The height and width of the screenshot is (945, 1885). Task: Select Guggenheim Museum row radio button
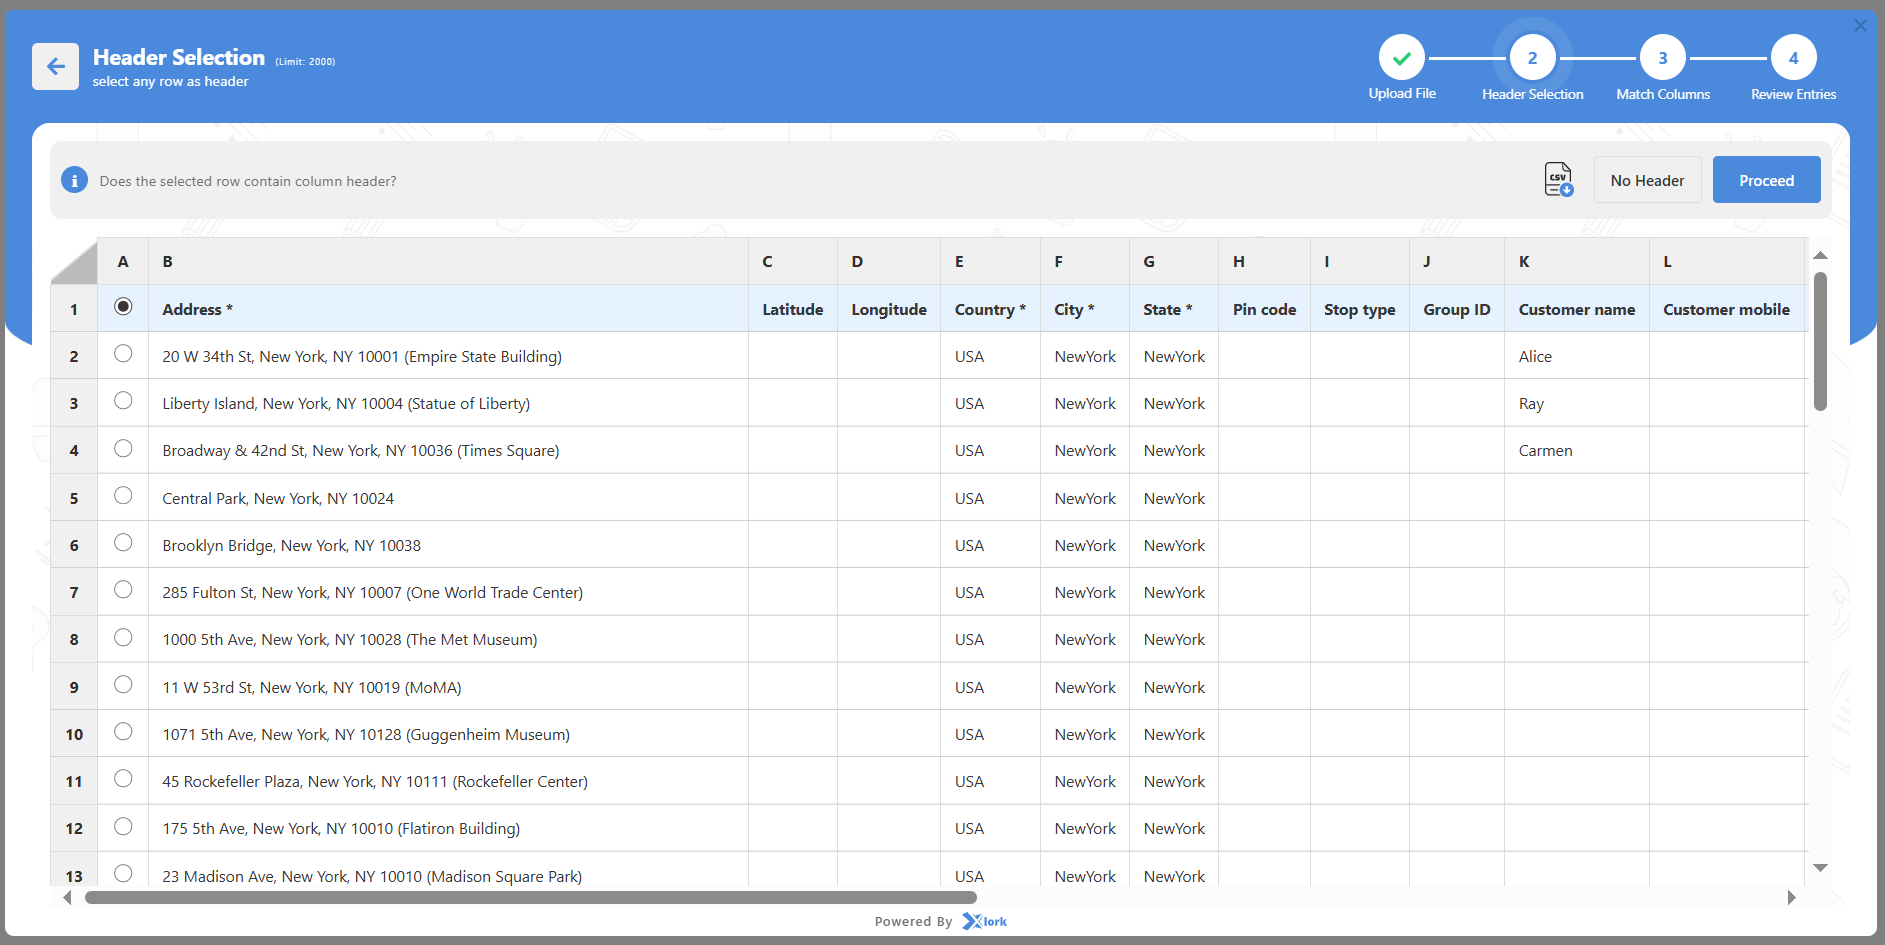[x=123, y=732]
